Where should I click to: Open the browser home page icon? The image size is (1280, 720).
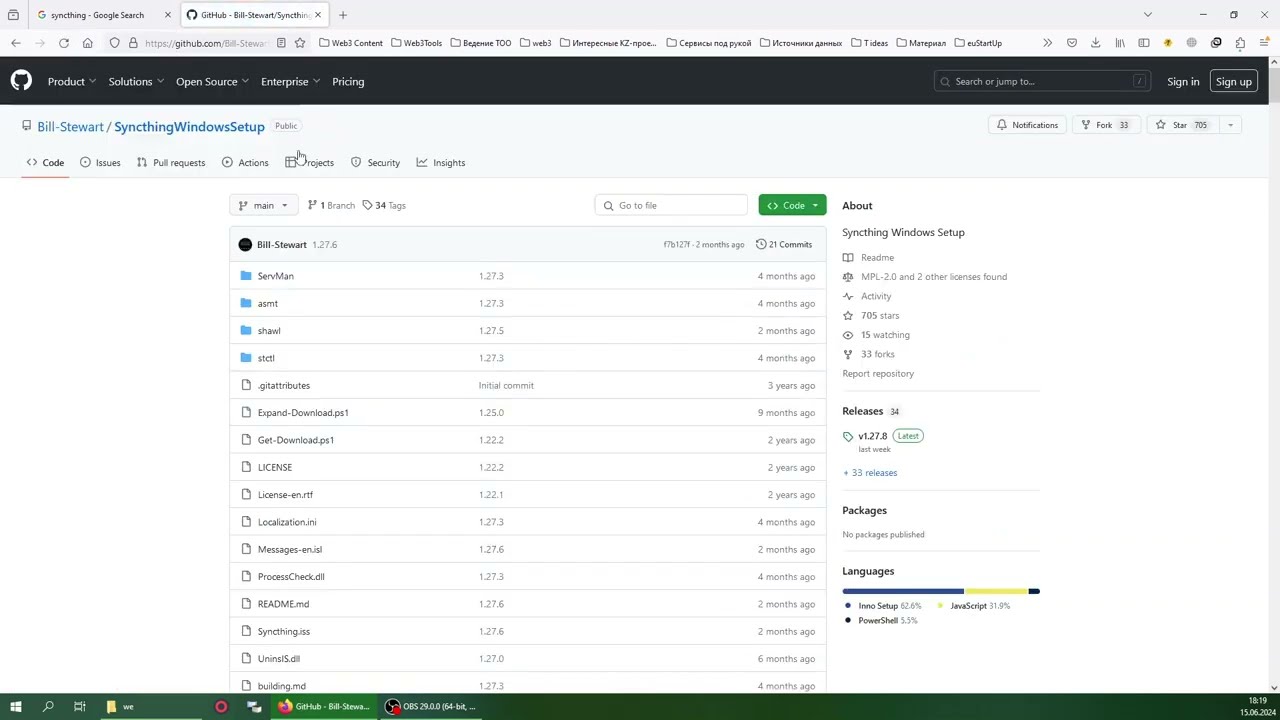coord(88,43)
